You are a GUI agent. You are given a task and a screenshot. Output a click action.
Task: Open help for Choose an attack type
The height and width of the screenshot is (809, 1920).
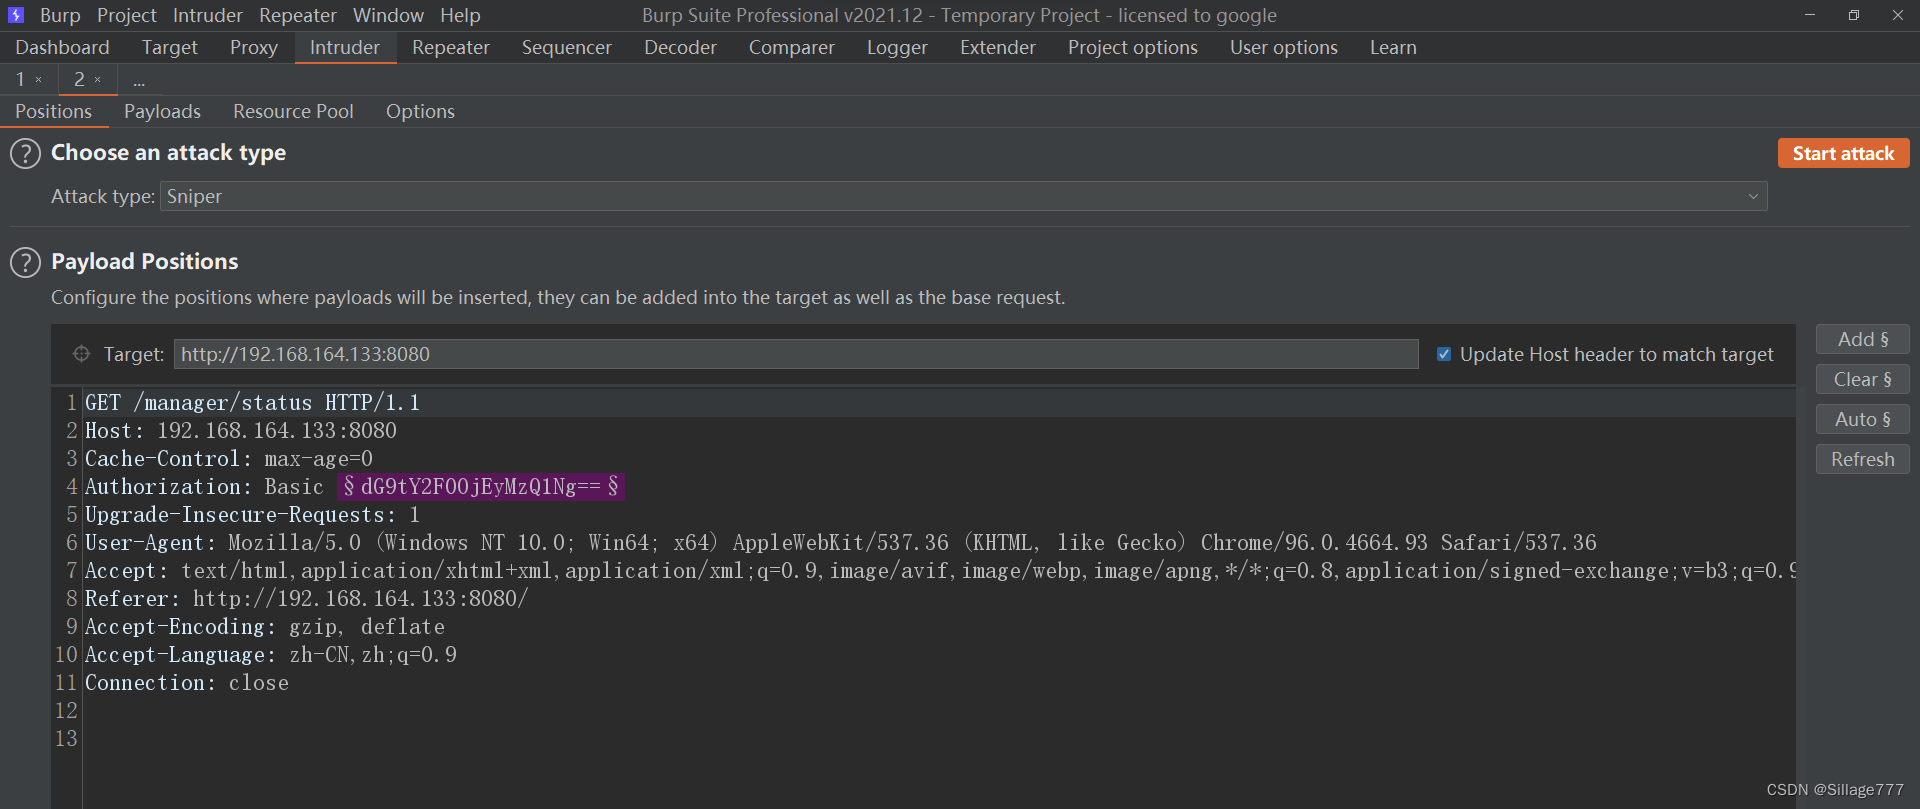click(25, 154)
